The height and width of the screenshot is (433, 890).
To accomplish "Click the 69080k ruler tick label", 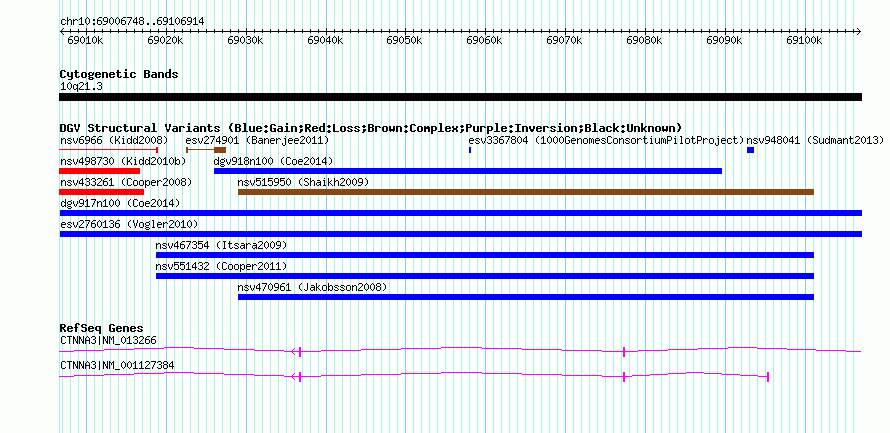I will (644, 41).
